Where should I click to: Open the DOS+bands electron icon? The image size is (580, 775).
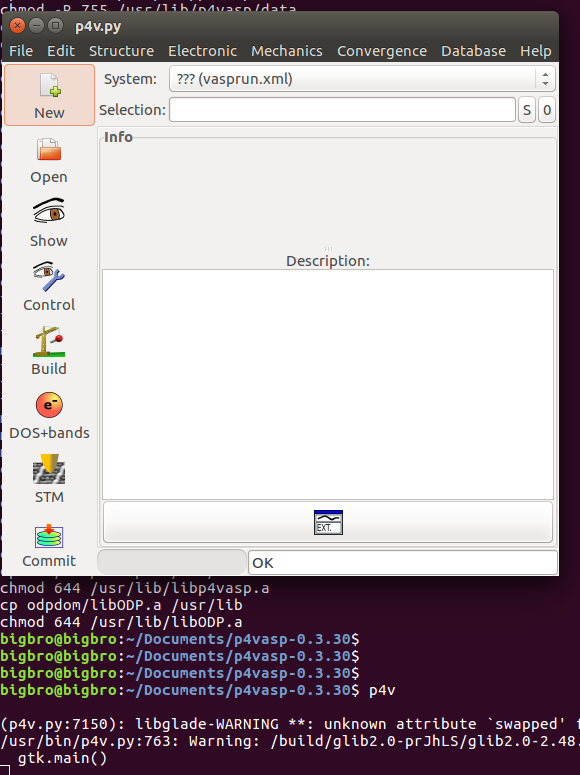coord(49,405)
